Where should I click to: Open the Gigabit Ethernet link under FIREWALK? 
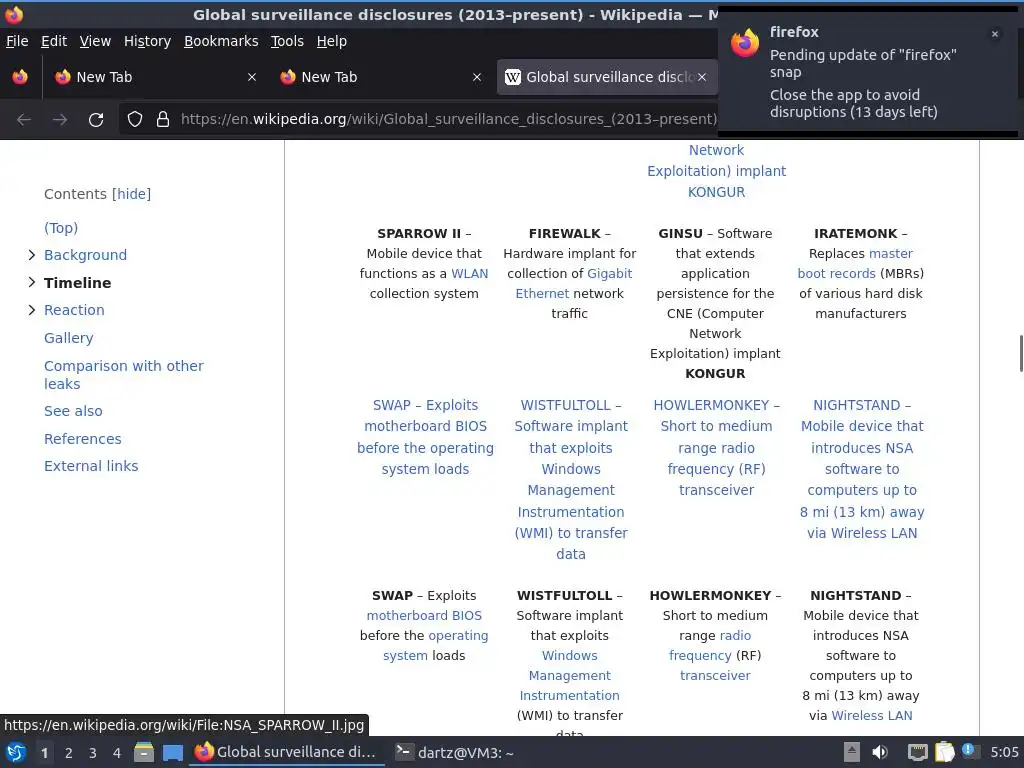tap(574, 283)
